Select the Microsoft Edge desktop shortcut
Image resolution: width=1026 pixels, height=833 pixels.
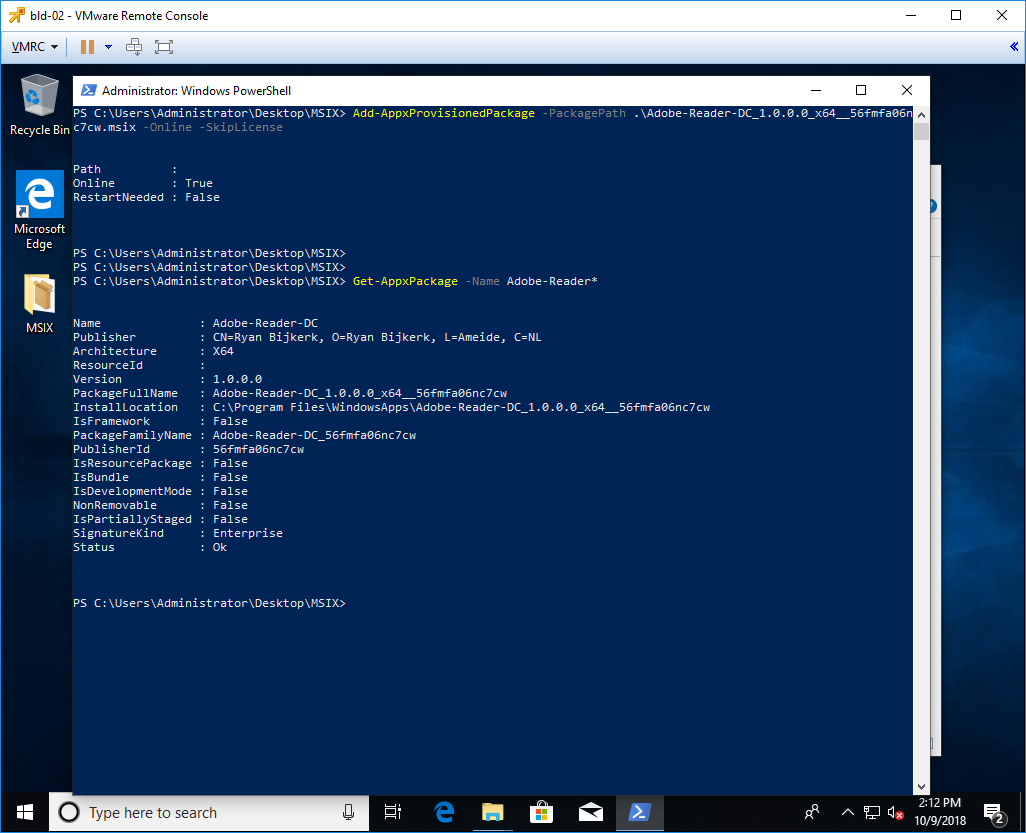click(x=39, y=211)
